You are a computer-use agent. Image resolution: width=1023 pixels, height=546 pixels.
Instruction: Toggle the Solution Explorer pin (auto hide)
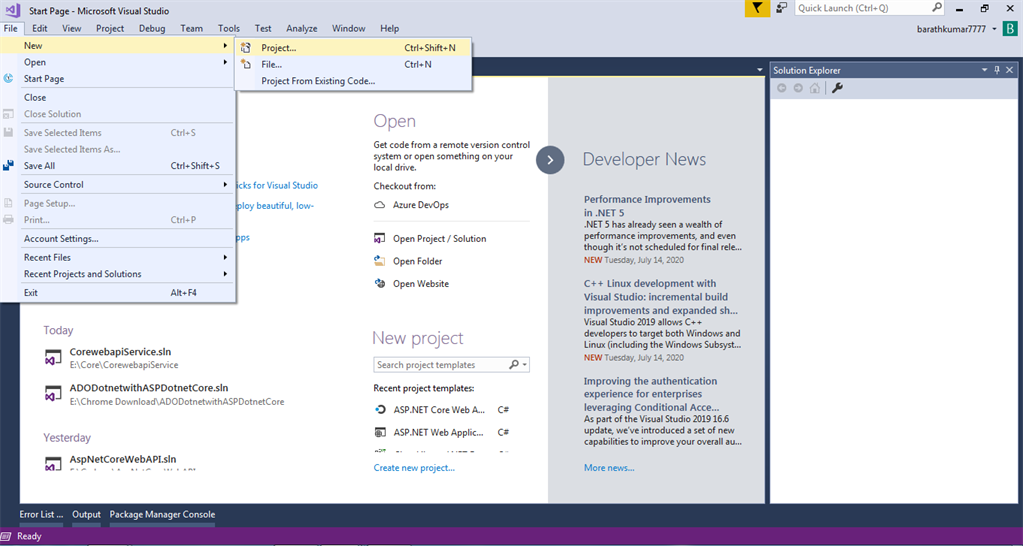click(x=997, y=70)
